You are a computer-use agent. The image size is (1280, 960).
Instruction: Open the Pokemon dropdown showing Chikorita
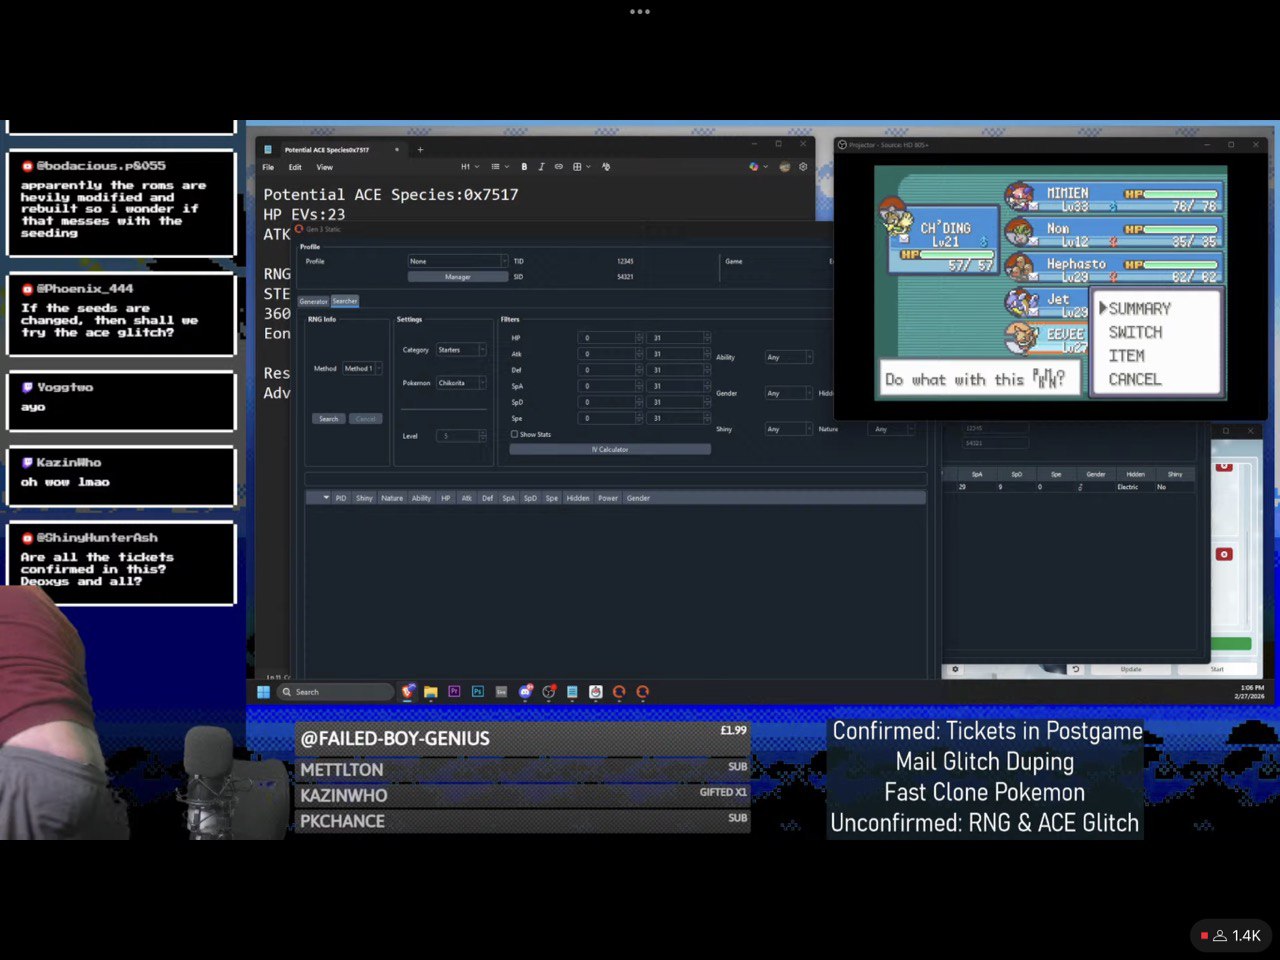[x=461, y=383]
